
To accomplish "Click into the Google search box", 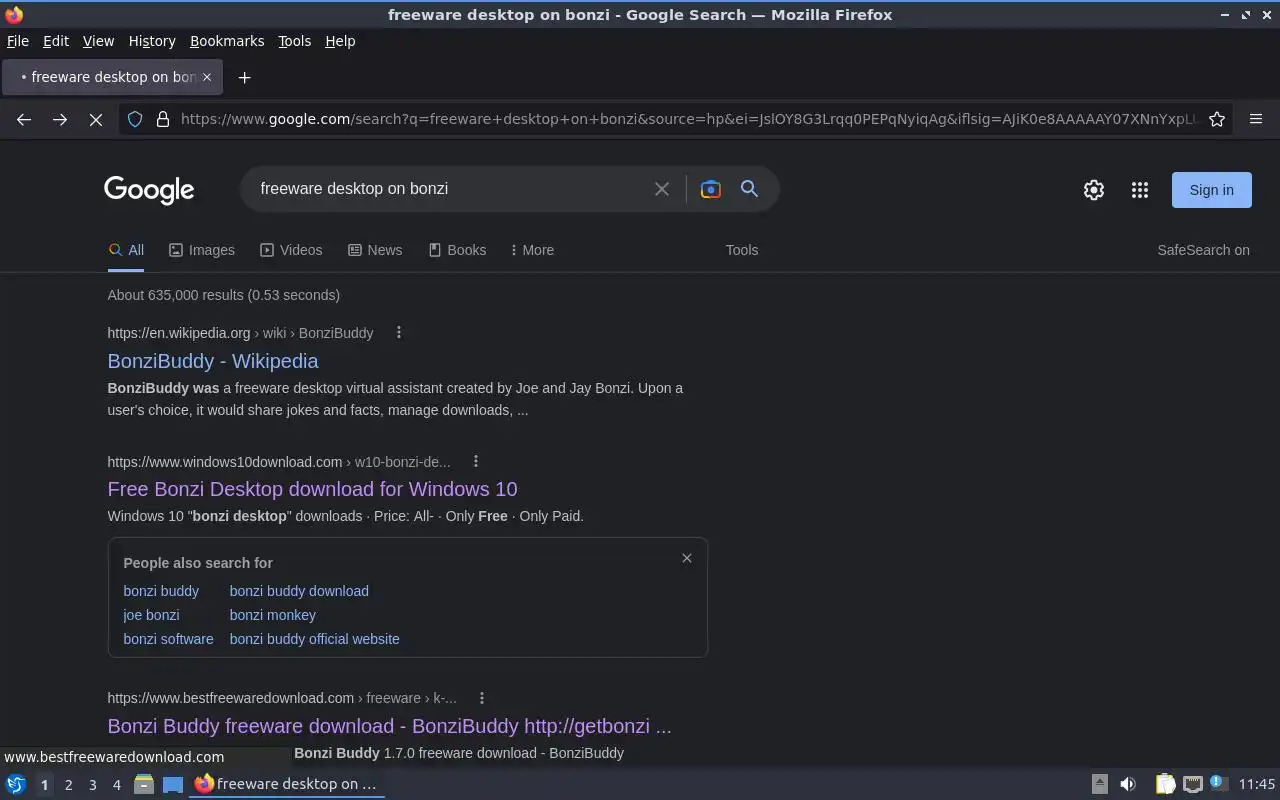I will point(450,189).
